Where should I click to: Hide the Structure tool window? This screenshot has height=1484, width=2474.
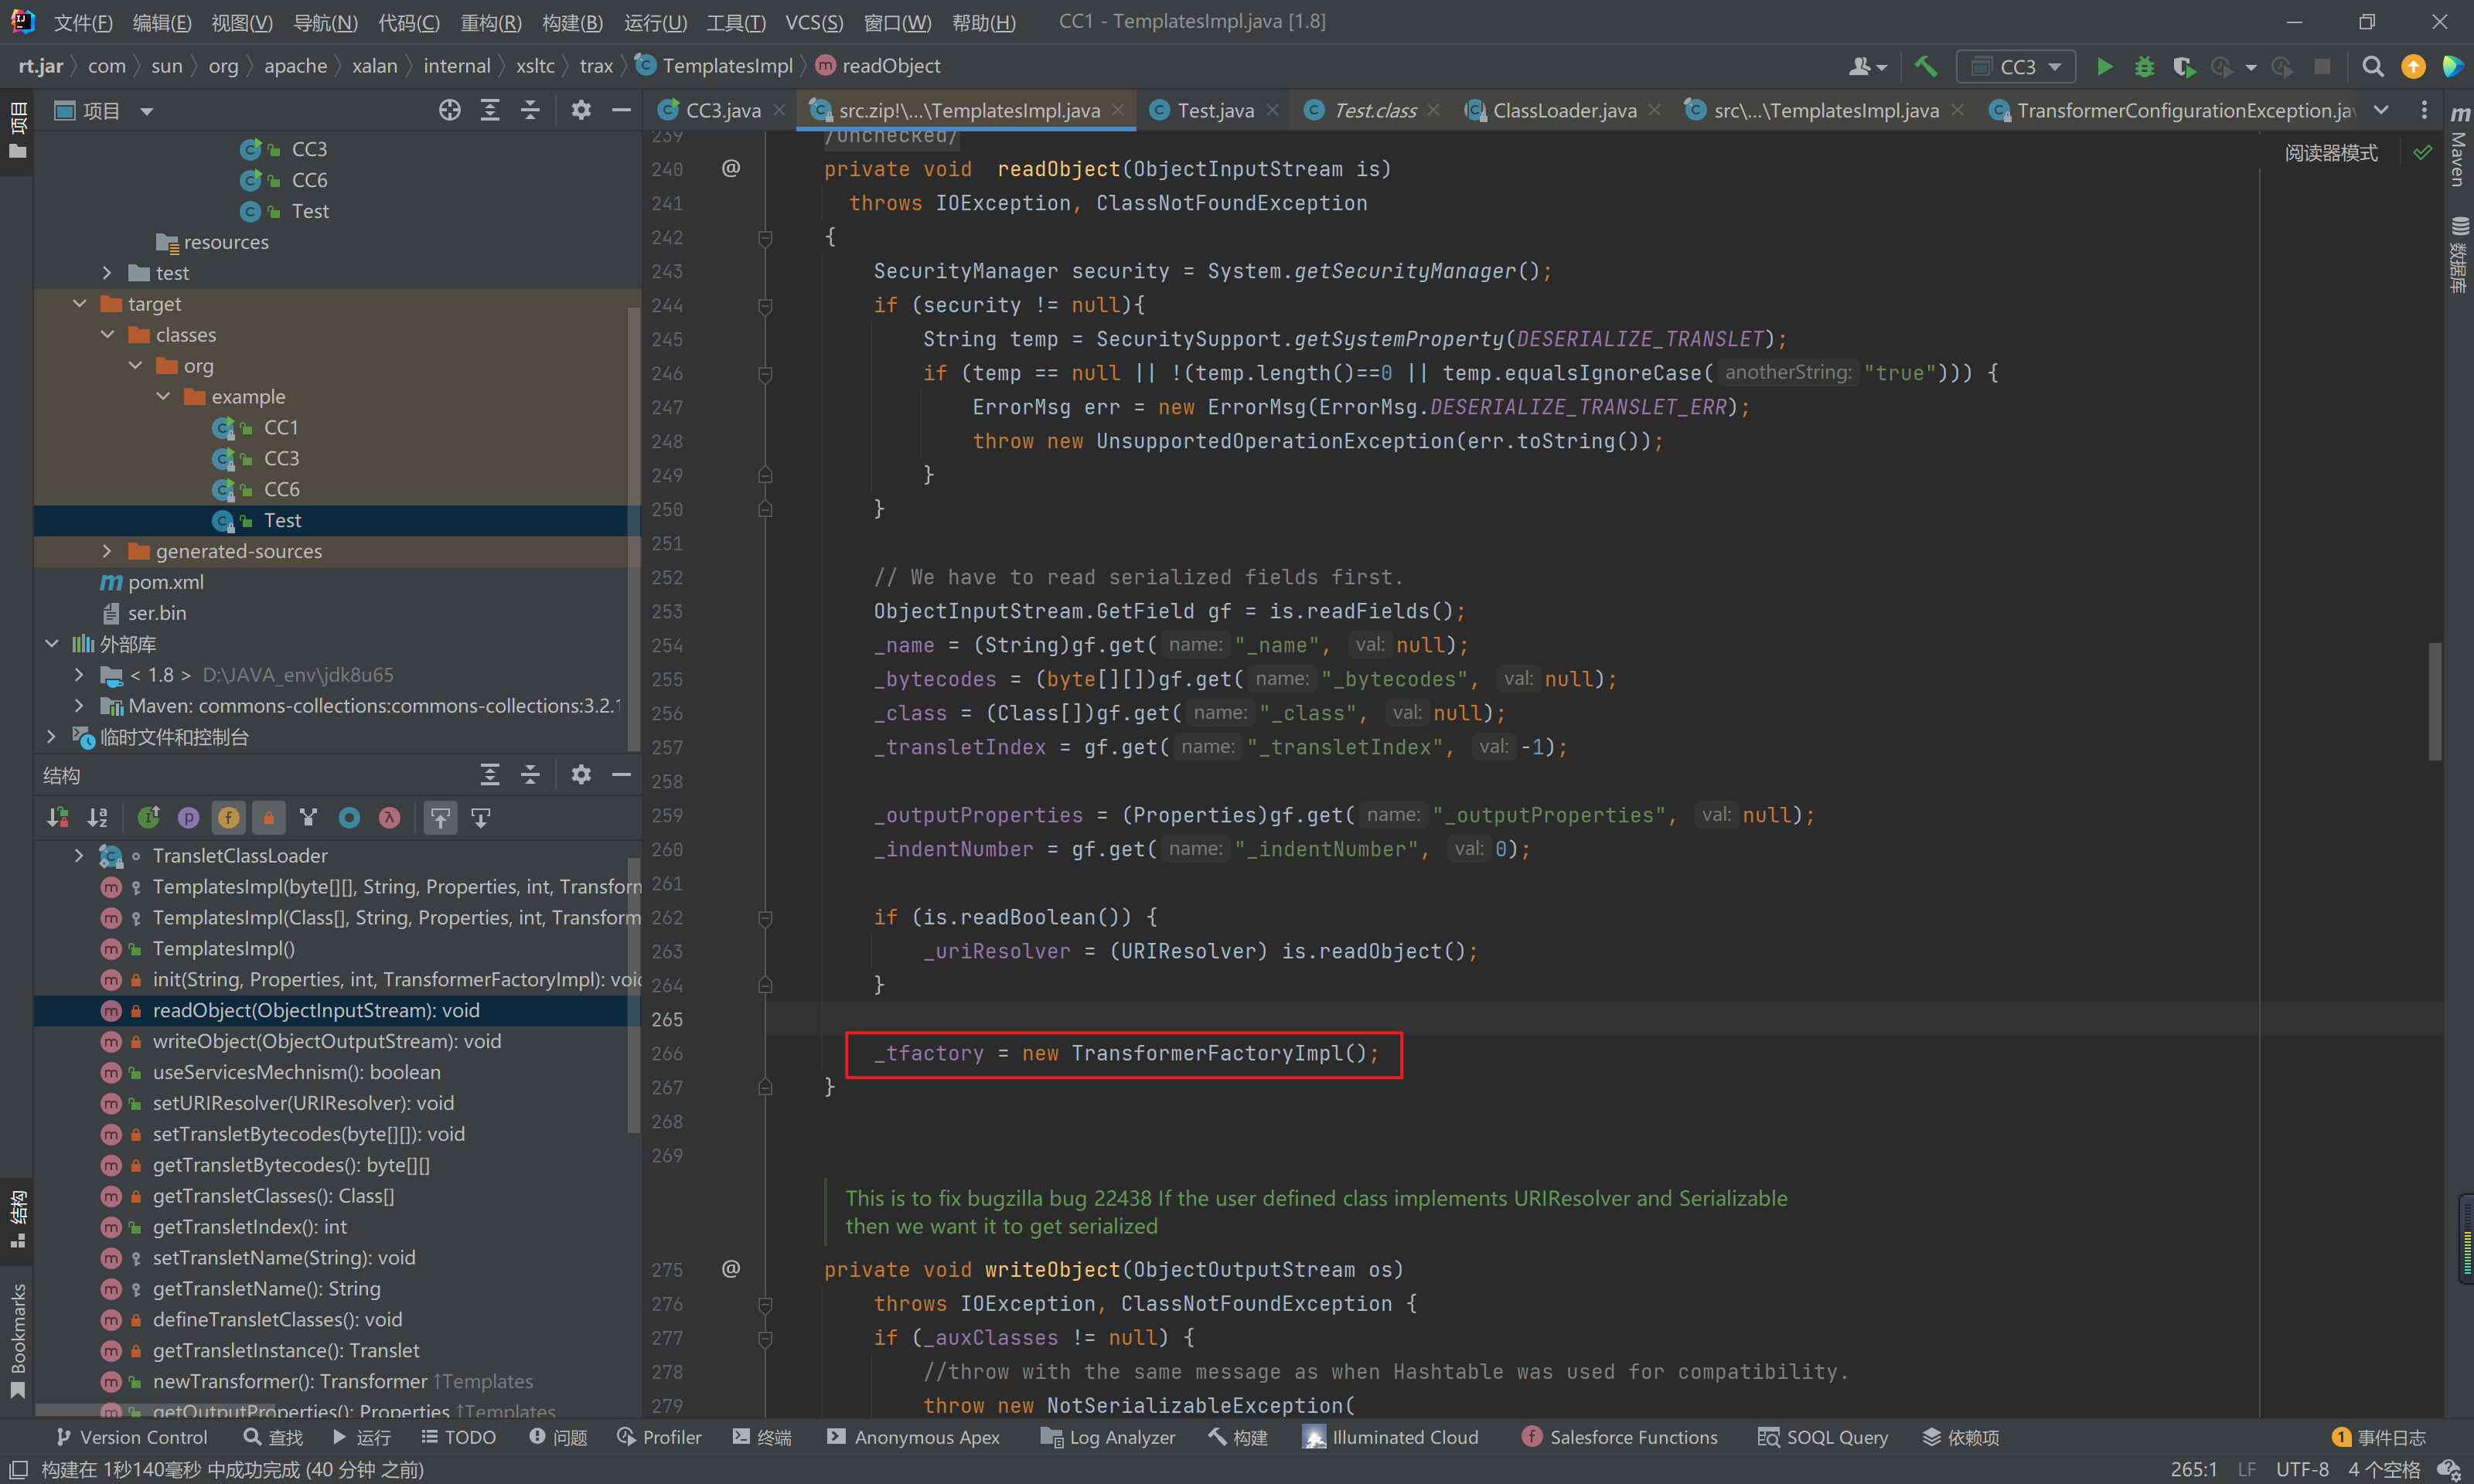click(x=621, y=774)
